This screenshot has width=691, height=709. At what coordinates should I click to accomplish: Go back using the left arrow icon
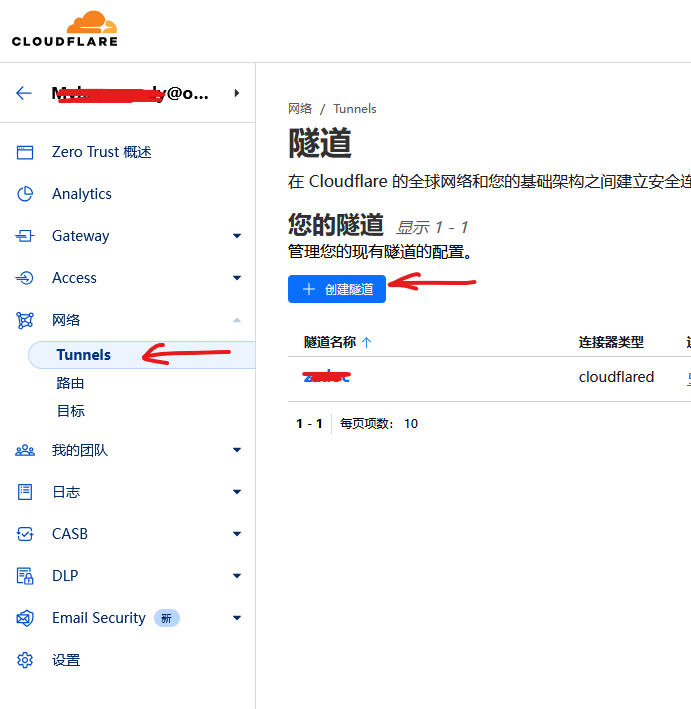(24, 93)
